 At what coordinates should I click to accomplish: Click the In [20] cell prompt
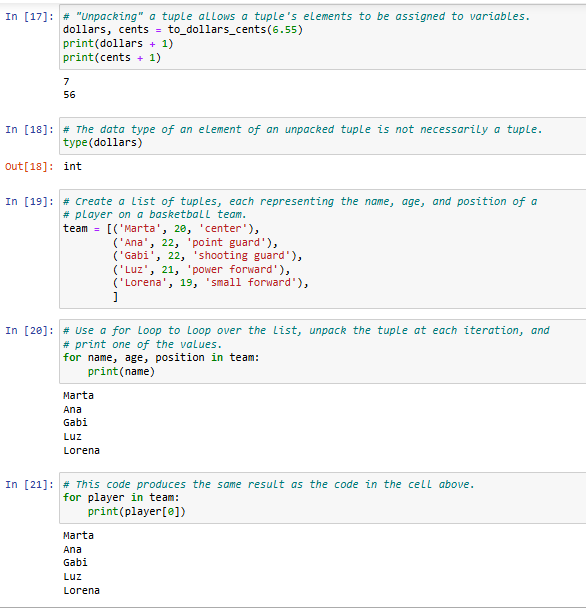coord(29,331)
